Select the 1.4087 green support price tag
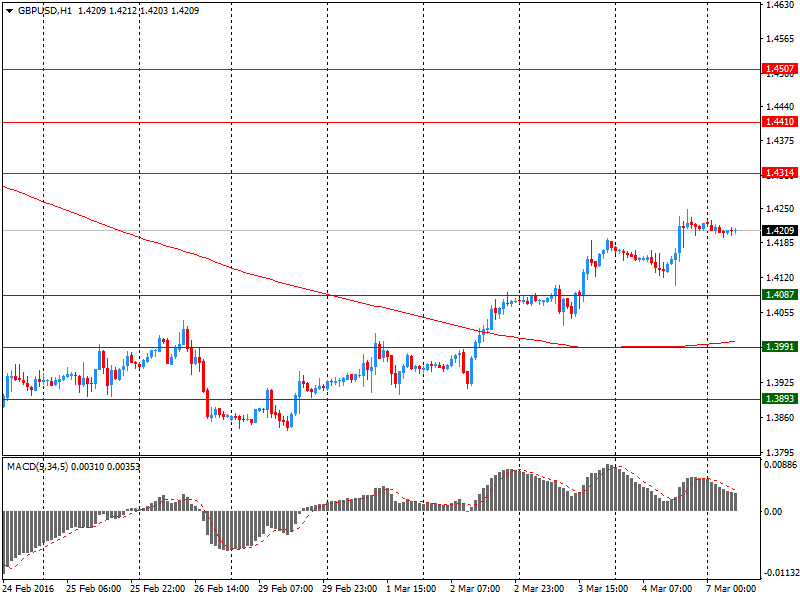Image resolution: width=800 pixels, height=600 pixels. [x=780, y=295]
